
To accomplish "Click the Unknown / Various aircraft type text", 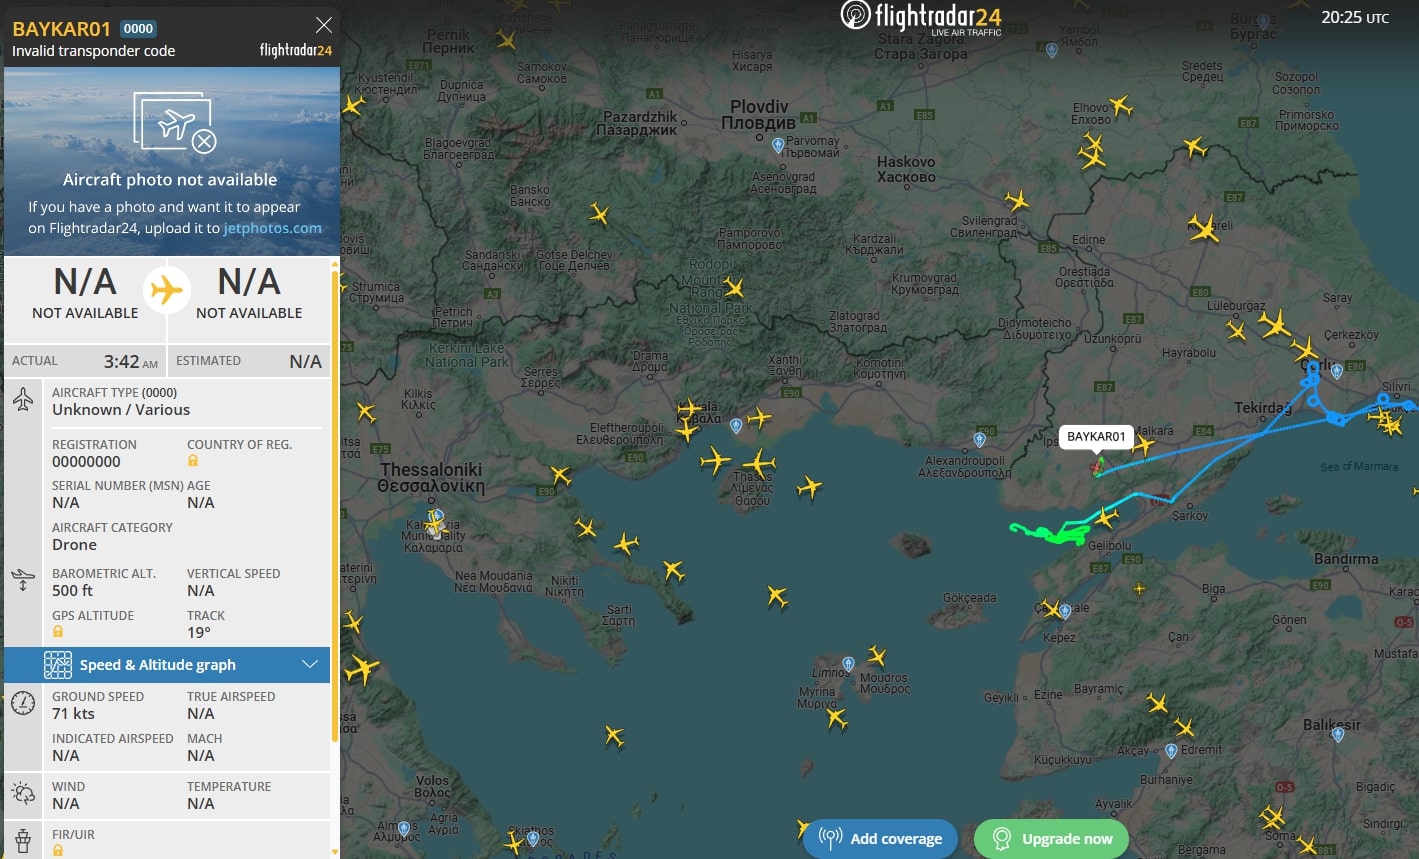I will pos(121,410).
